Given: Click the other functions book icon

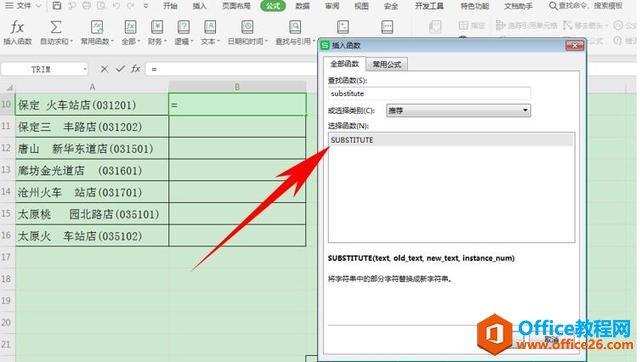Looking at the screenshot, I should (387, 27).
